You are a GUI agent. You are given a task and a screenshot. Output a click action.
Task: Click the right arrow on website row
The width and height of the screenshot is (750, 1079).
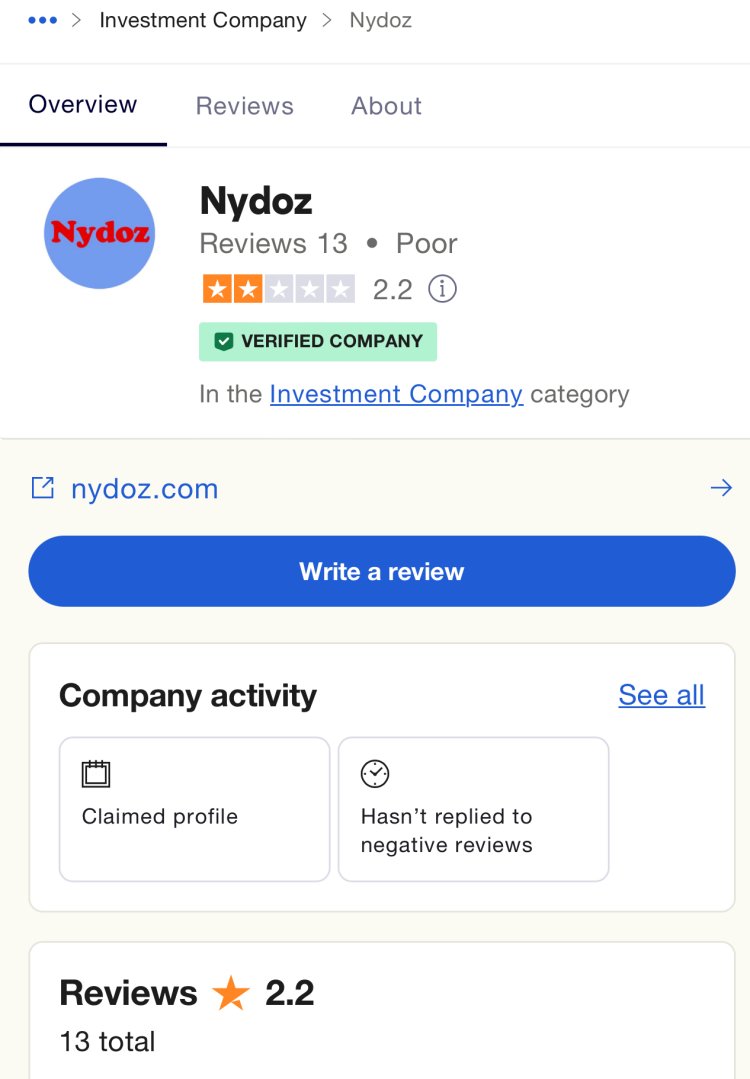pyautogui.click(x=721, y=488)
